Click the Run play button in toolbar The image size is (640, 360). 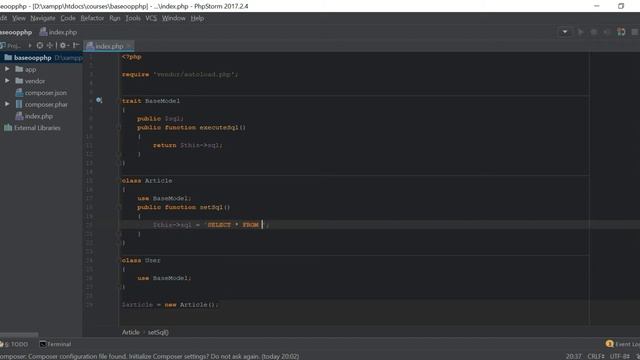[580, 32]
